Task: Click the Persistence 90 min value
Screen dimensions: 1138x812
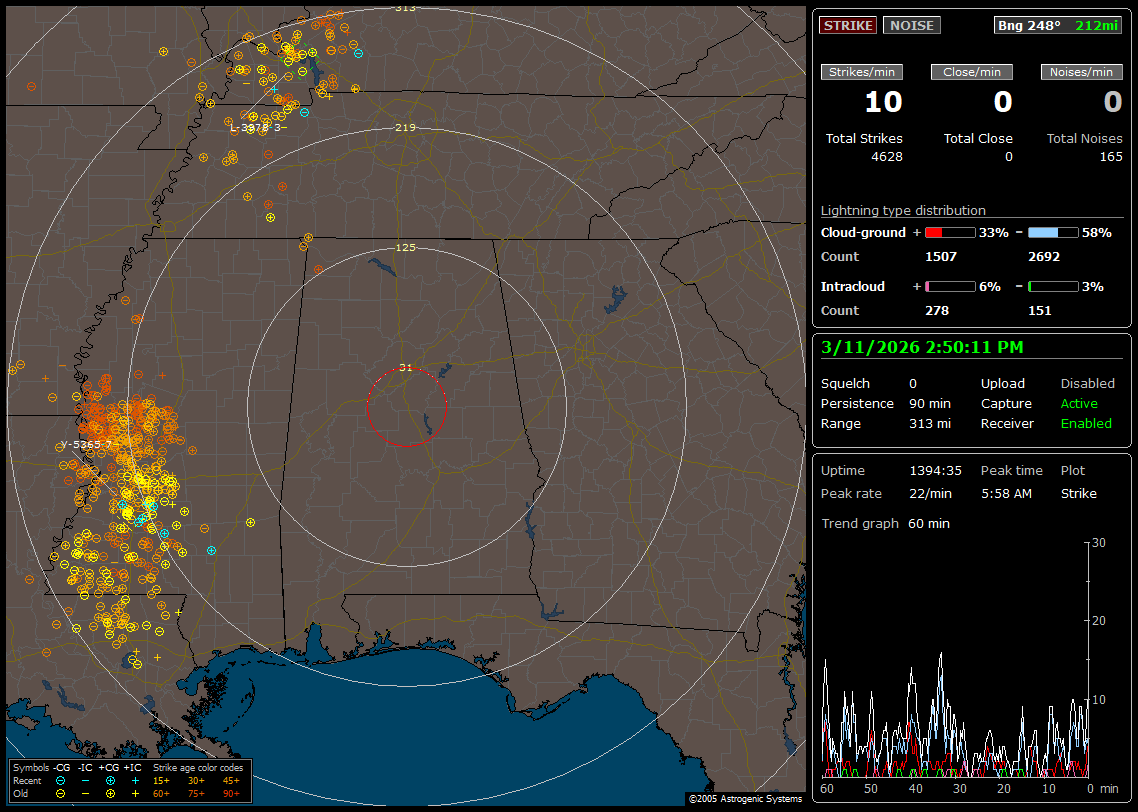Action: [x=931, y=403]
